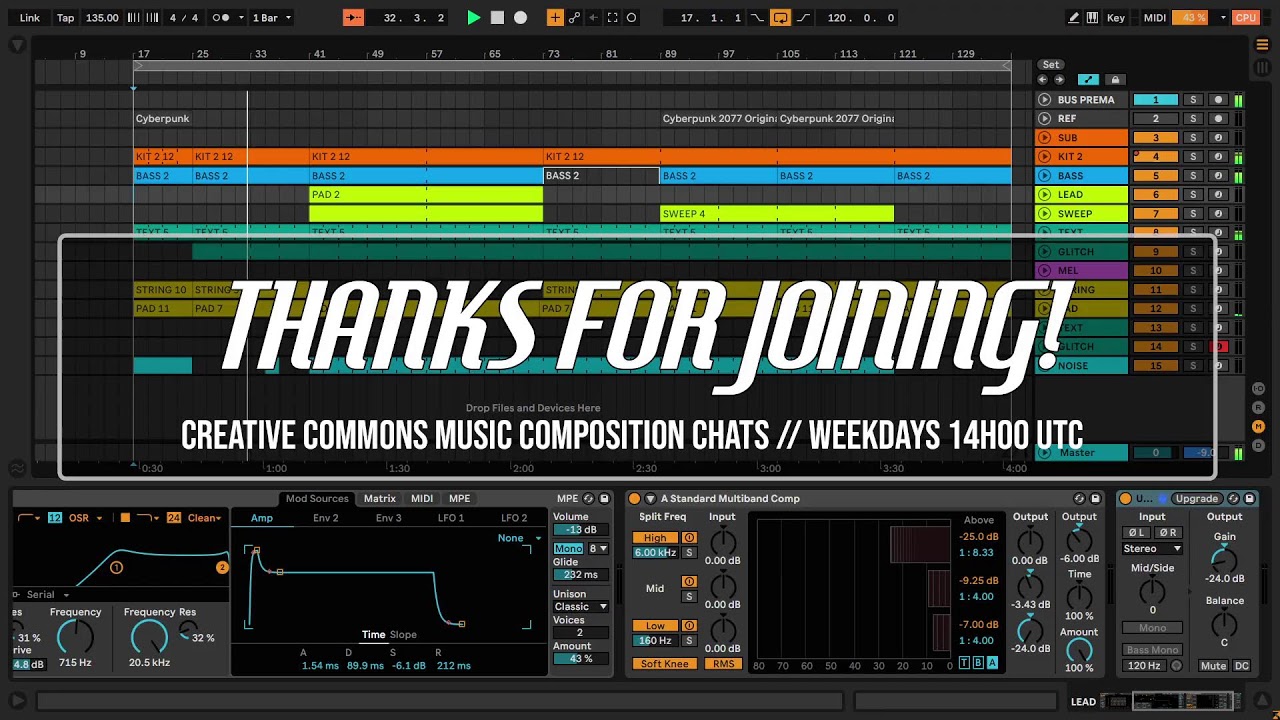Switch to the MIDI tab
The width and height of the screenshot is (1280, 720).
[422, 498]
